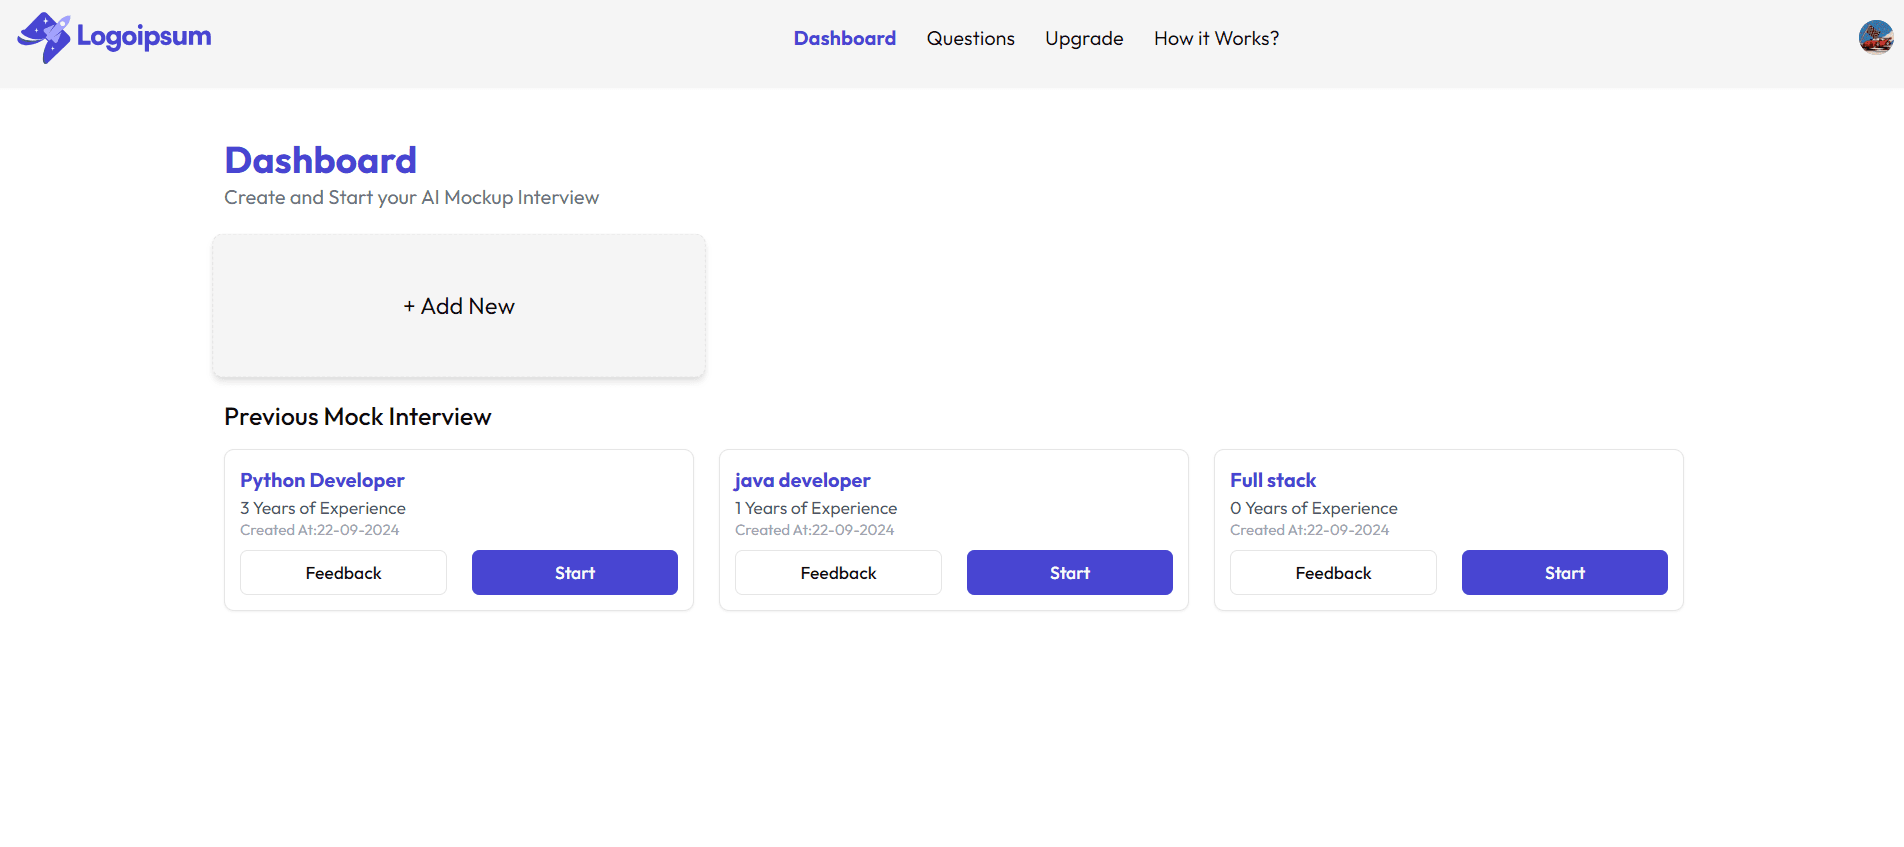Open the Questions nav item

tap(970, 38)
